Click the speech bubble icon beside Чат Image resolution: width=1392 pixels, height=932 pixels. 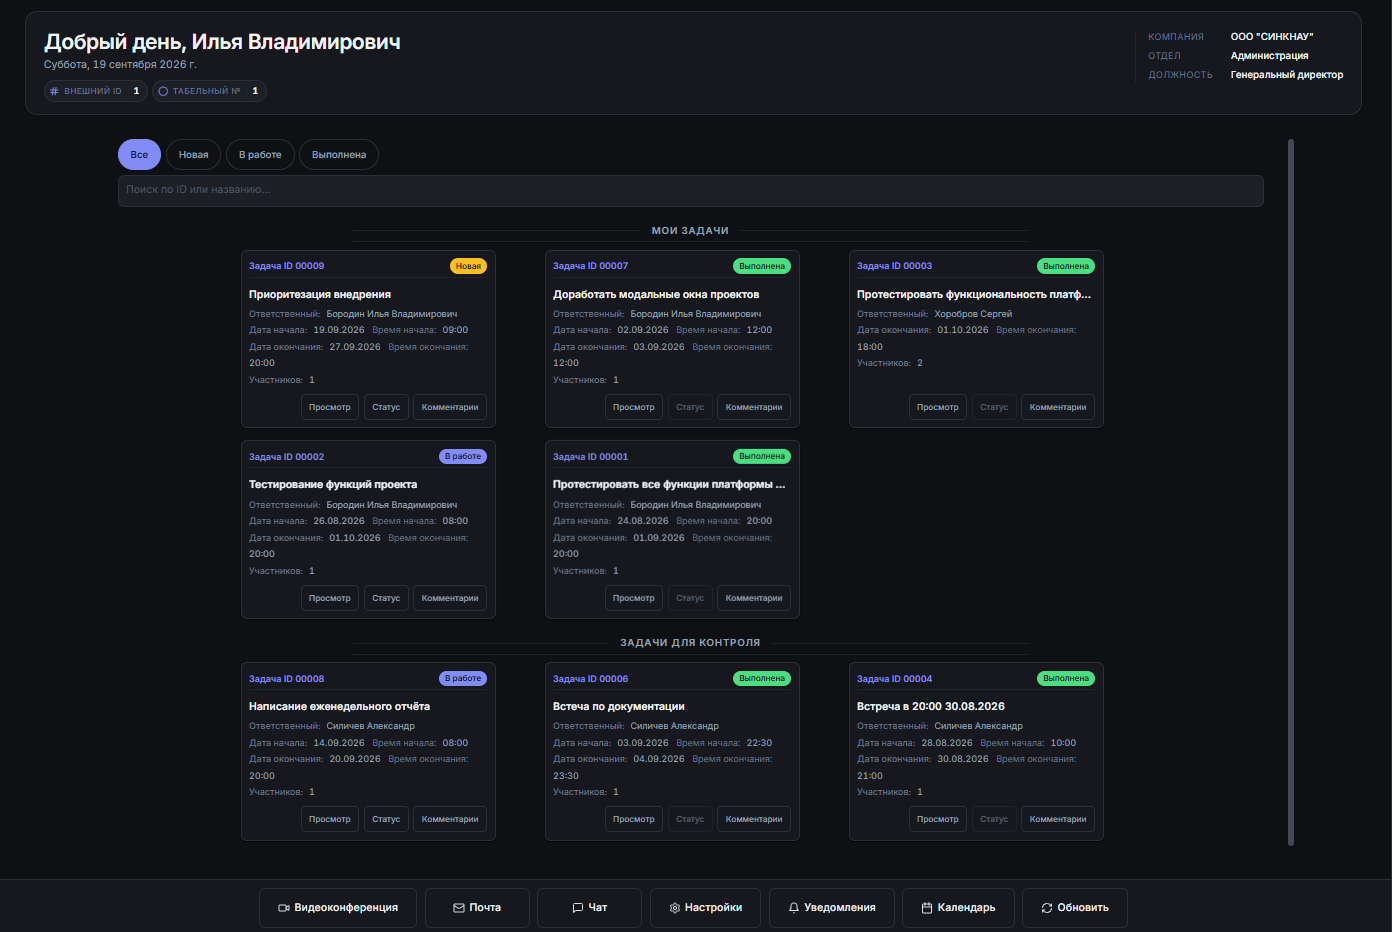[578, 908]
